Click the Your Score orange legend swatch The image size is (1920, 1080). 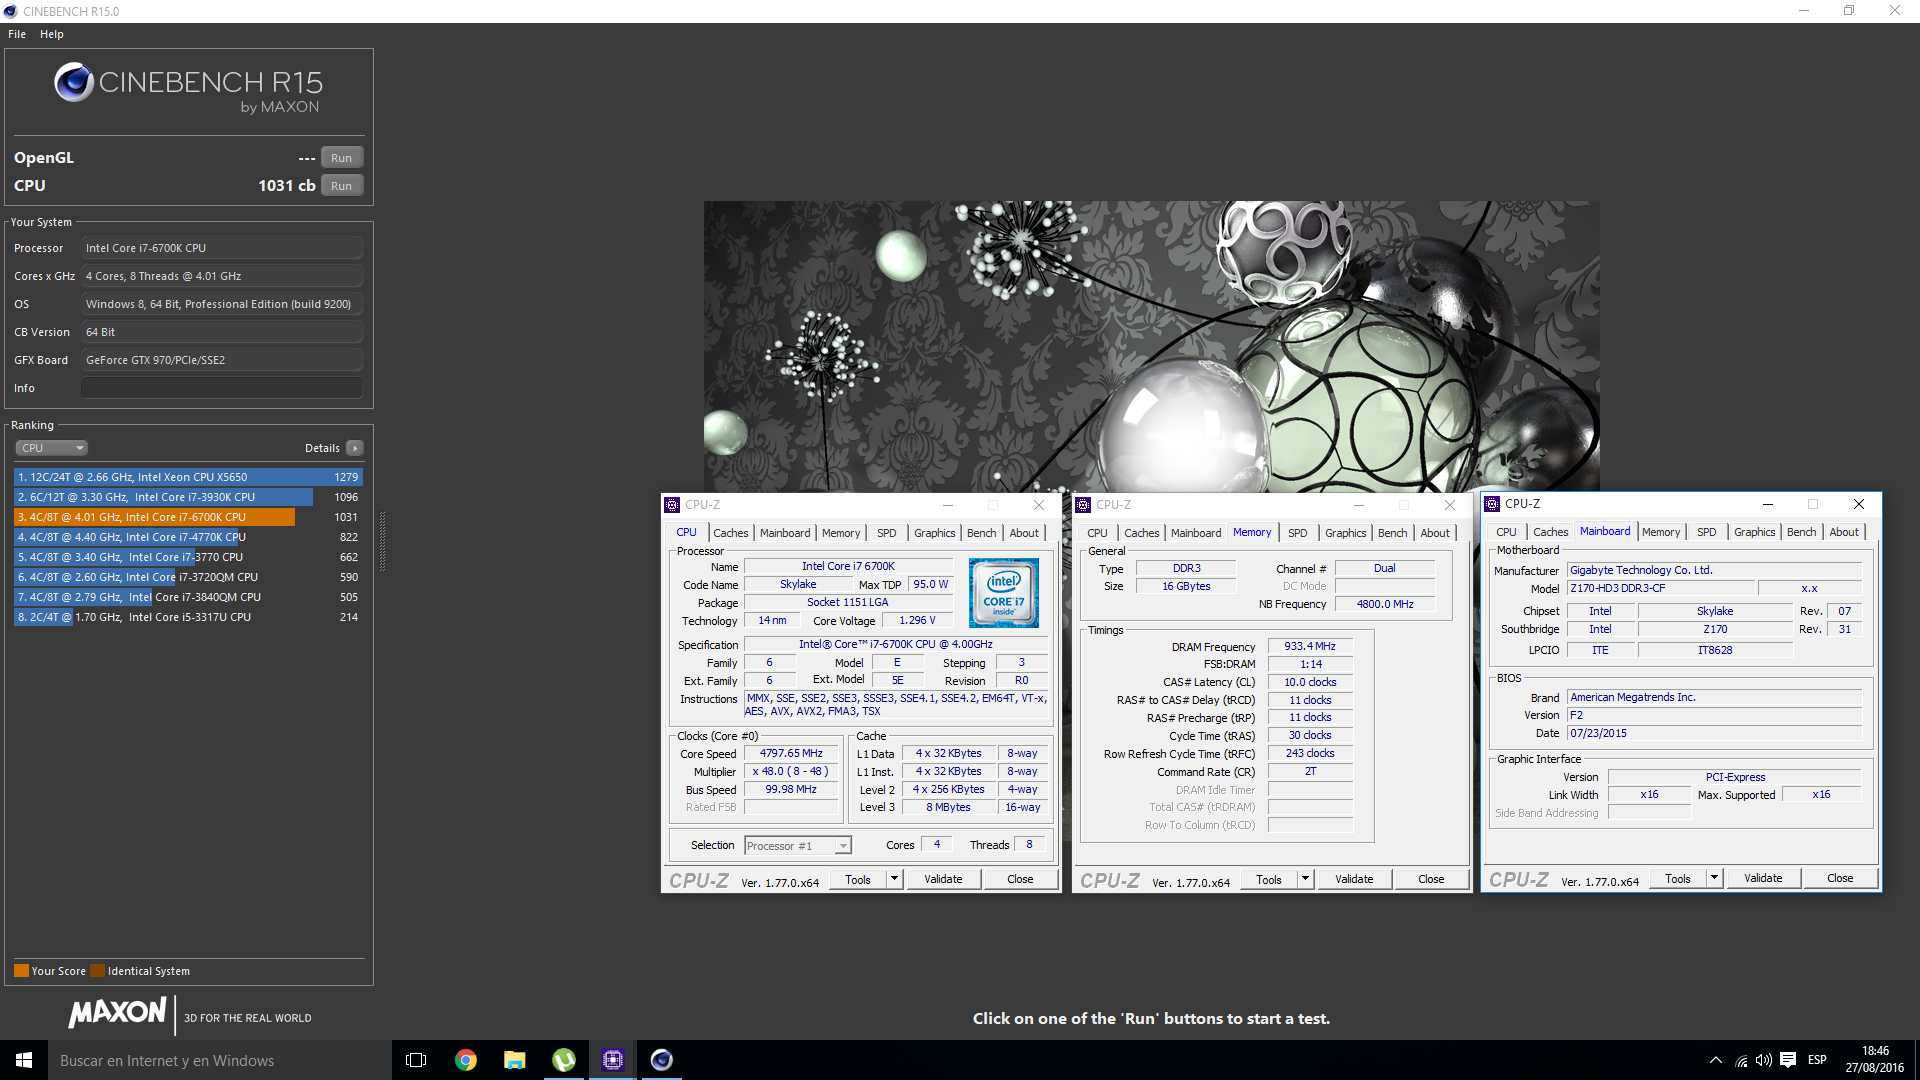21,971
